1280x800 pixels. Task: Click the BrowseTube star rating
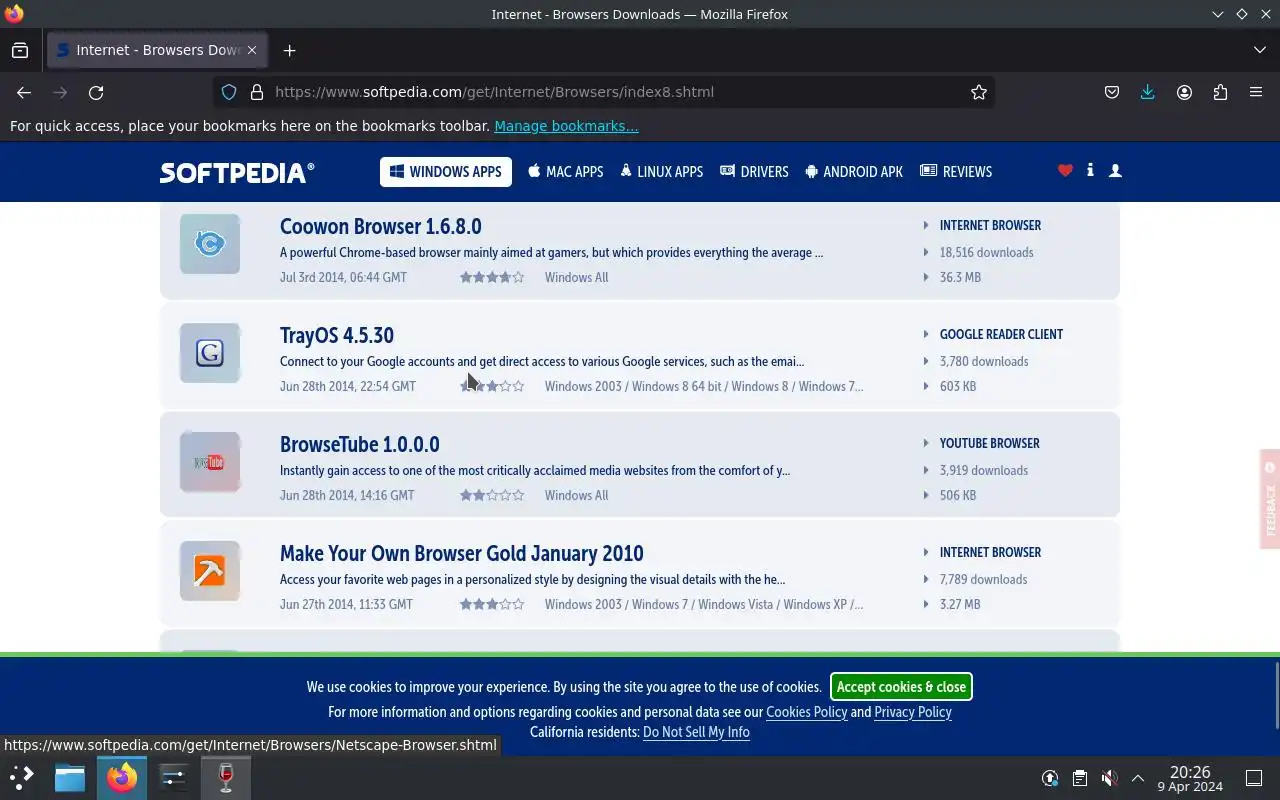coord(492,495)
